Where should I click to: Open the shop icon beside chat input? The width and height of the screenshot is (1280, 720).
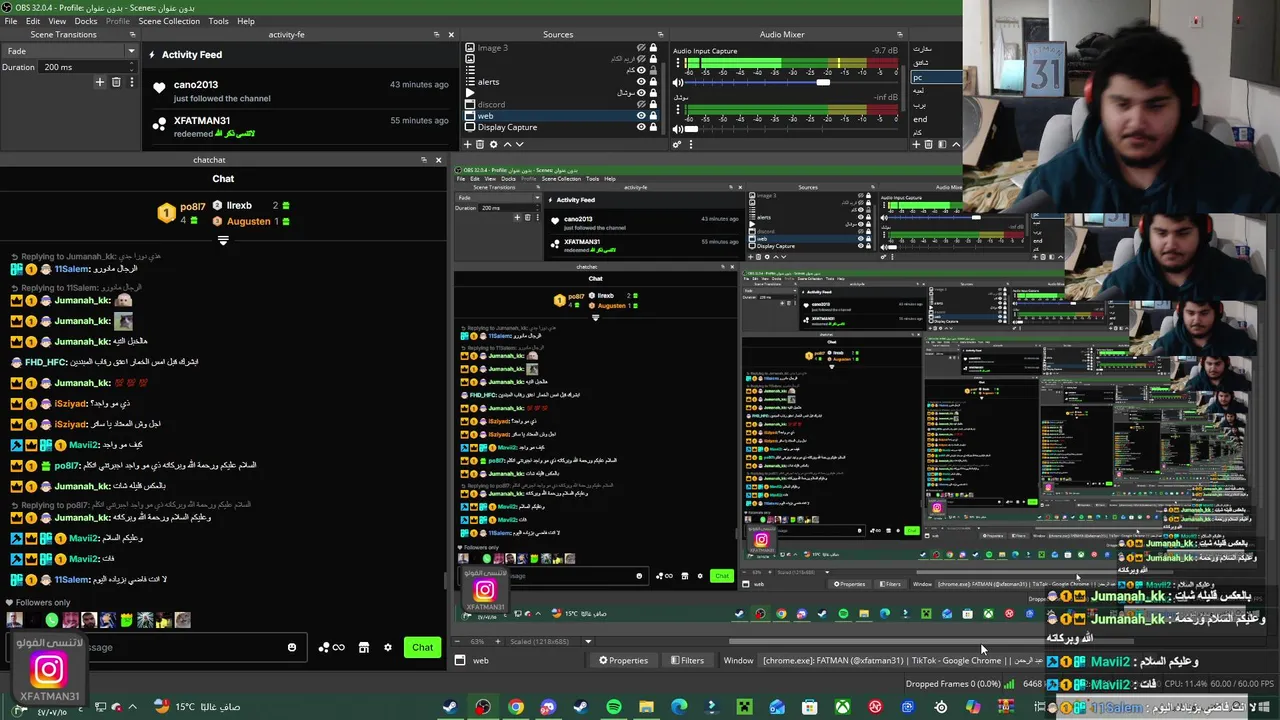tap(364, 647)
